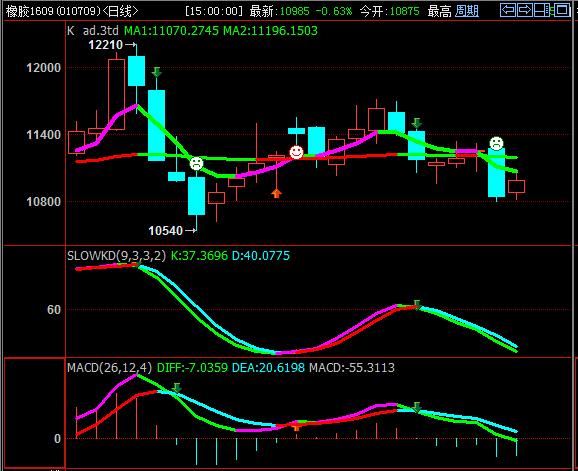Click the smiley face marker on chart
Screen dimensions: 578x471
point(296,152)
